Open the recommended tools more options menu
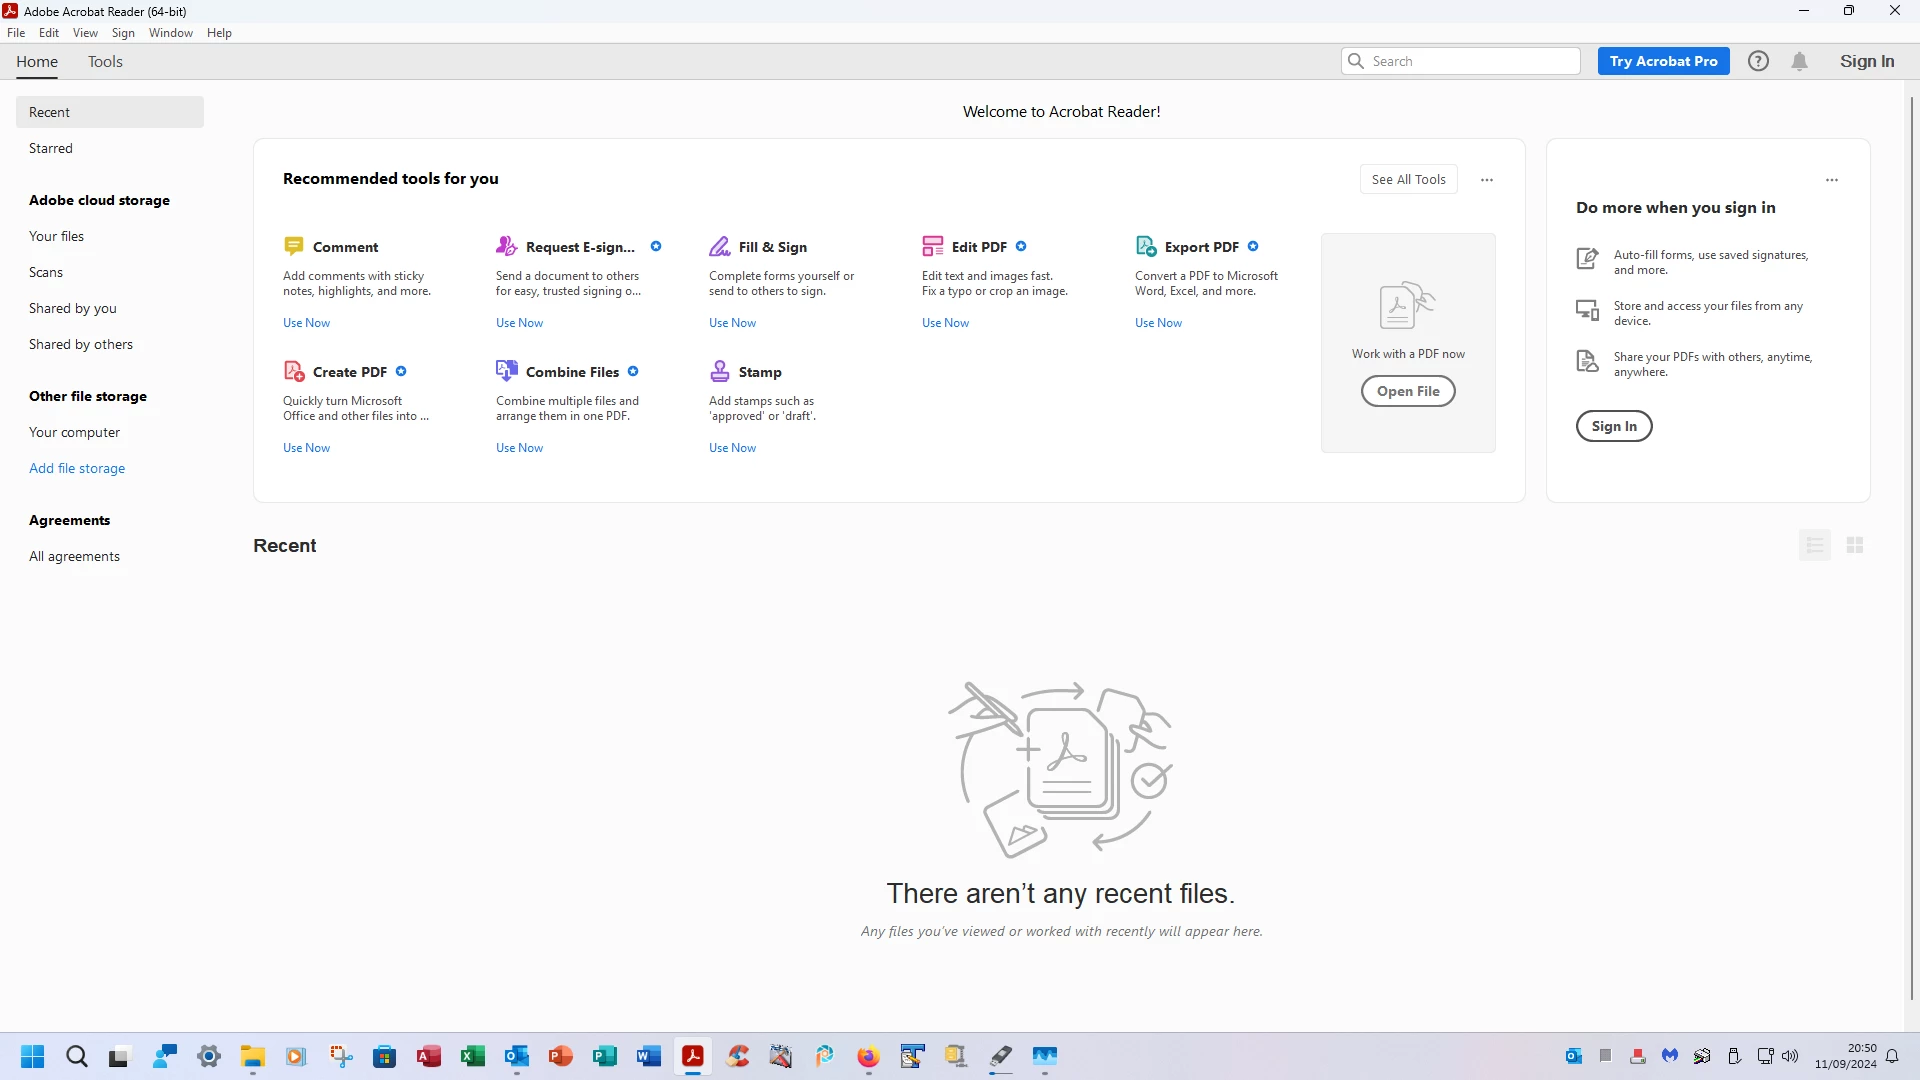 click(1487, 180)
